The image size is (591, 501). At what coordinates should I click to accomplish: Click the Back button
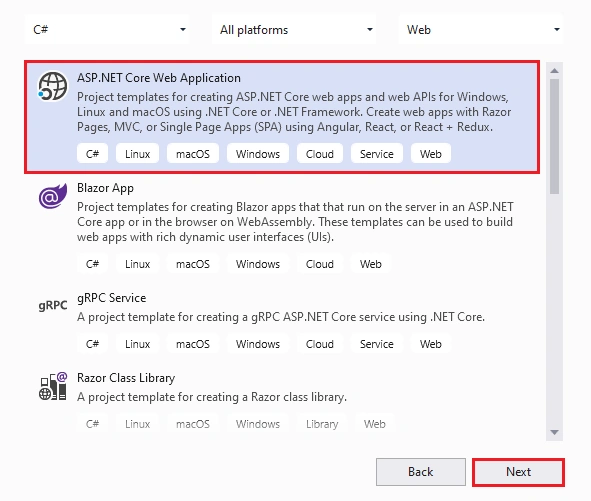[x=421, y=472]
